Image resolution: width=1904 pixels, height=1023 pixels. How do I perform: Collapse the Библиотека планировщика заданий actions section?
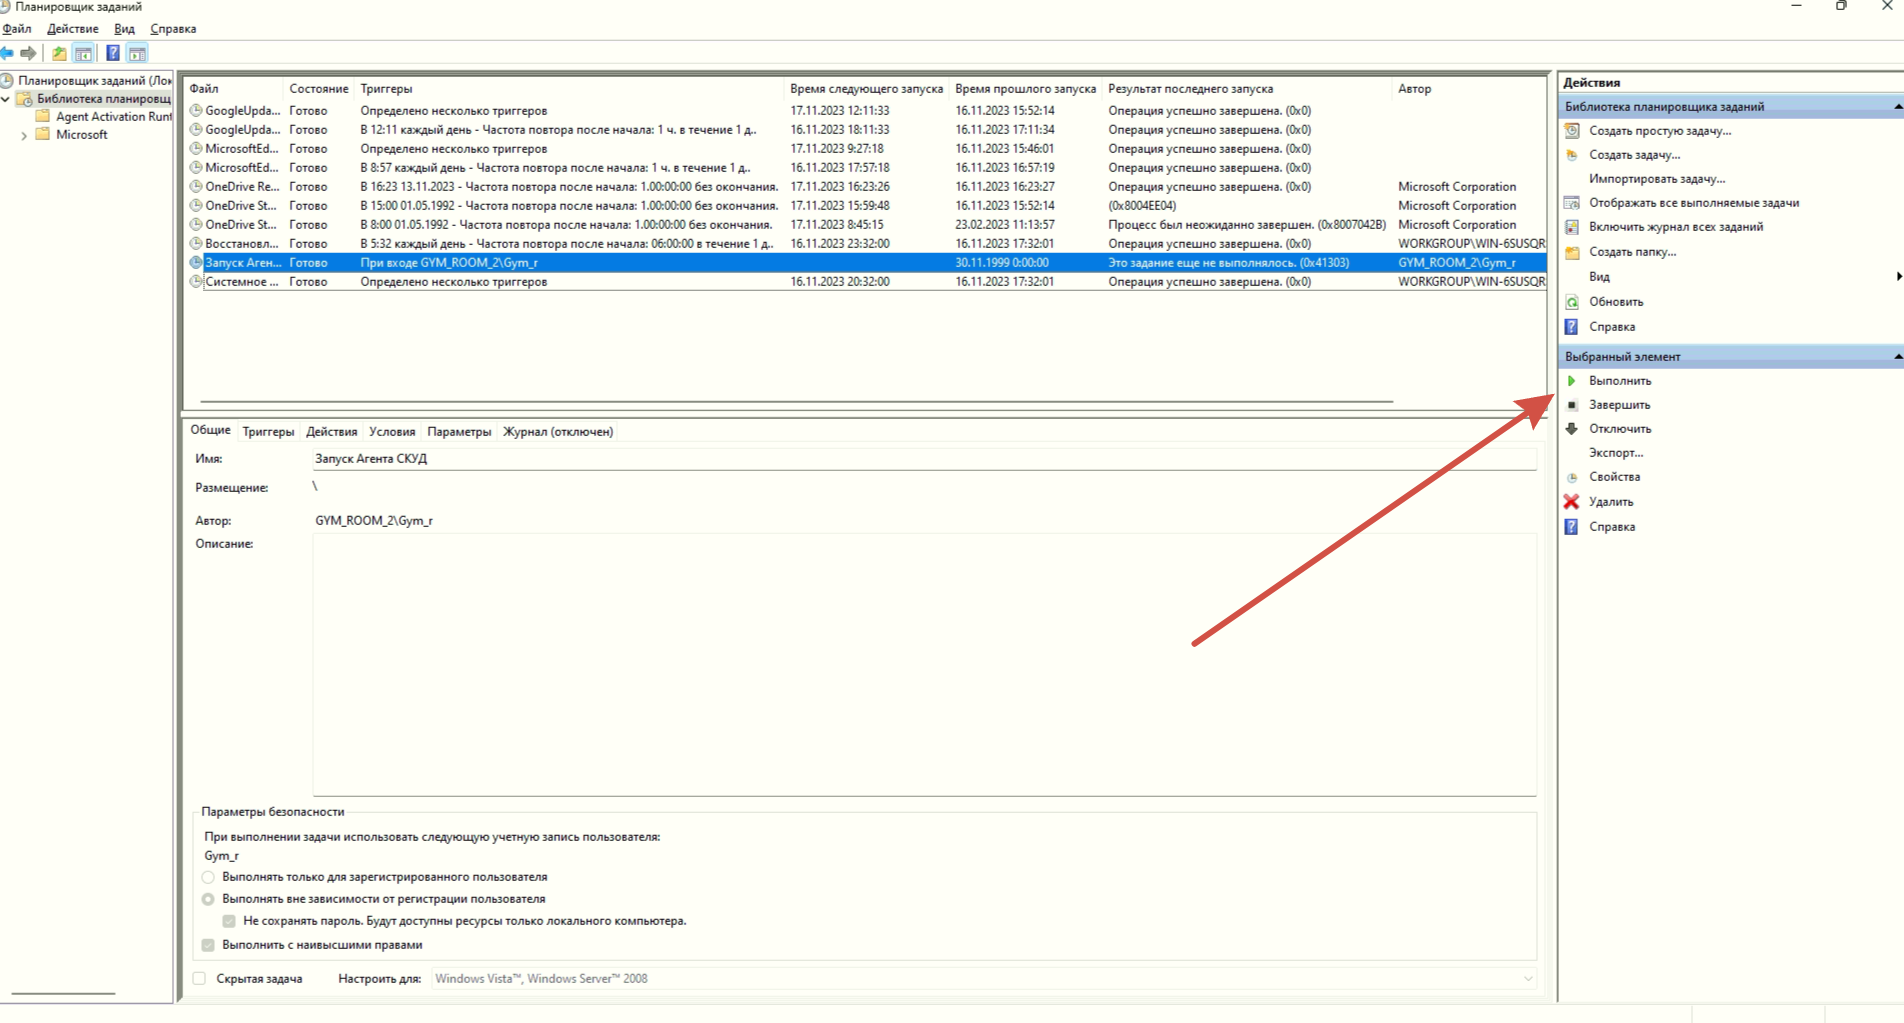coord(1897,106)
